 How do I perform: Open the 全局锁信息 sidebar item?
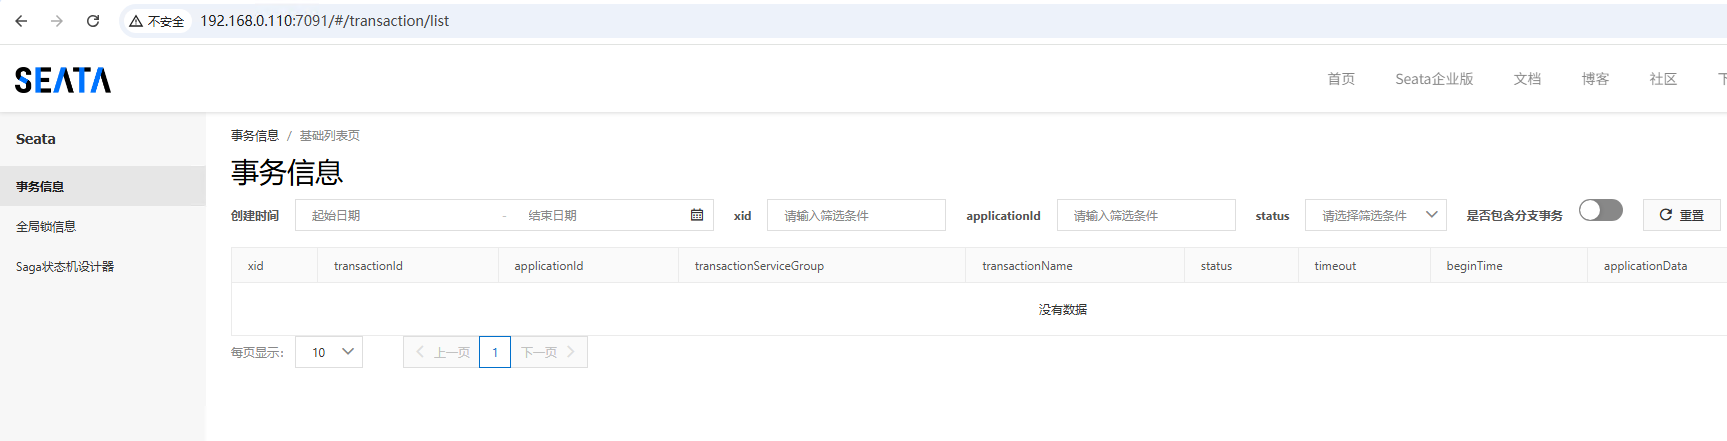pos(46,227)
